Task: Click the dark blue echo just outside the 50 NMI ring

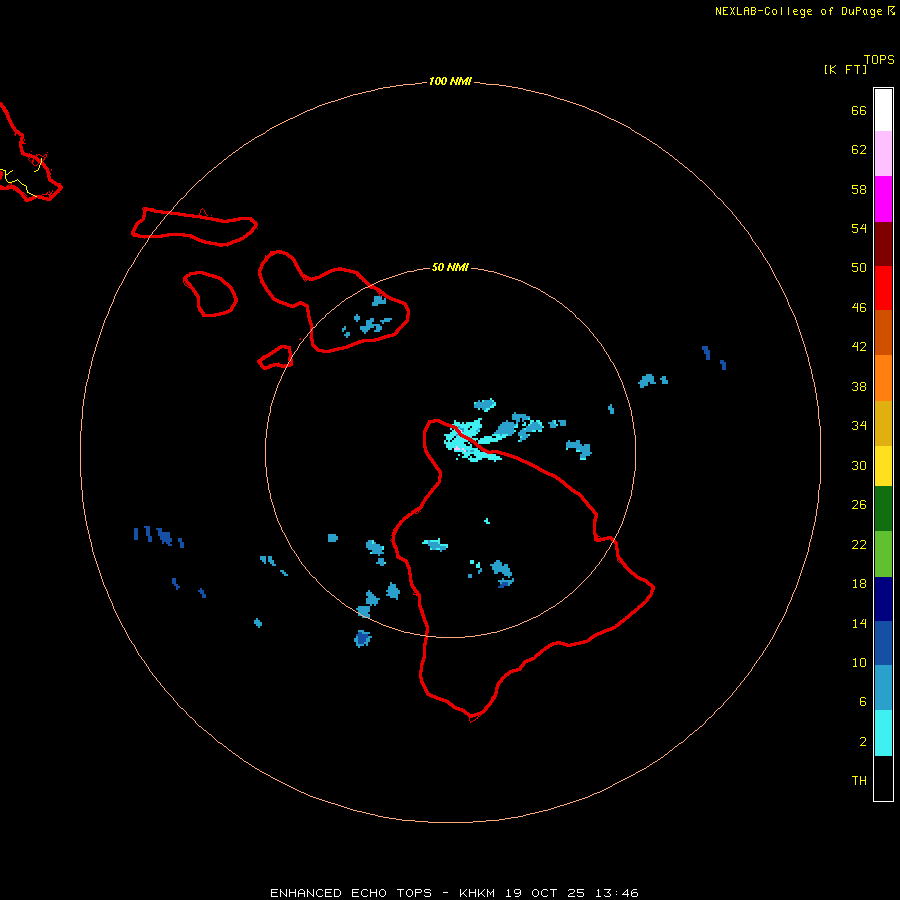Action: tap(363, 638)
